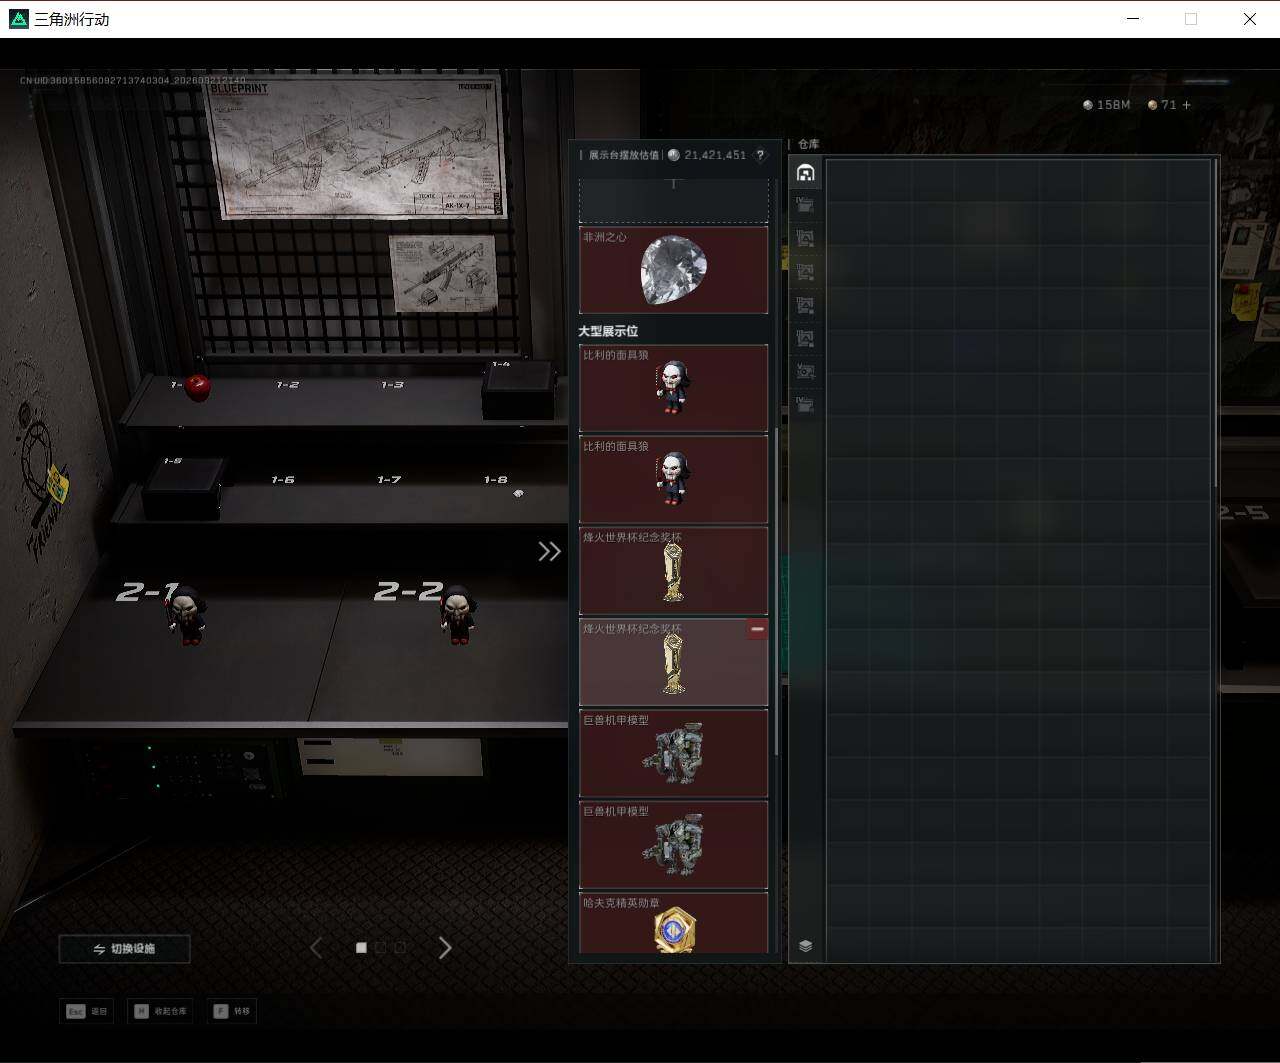Viewport: 1280px width, 1063px height.
Task: Click the 收起仓库 collapse warehouse button
Action: click(x=160, y=1011)
